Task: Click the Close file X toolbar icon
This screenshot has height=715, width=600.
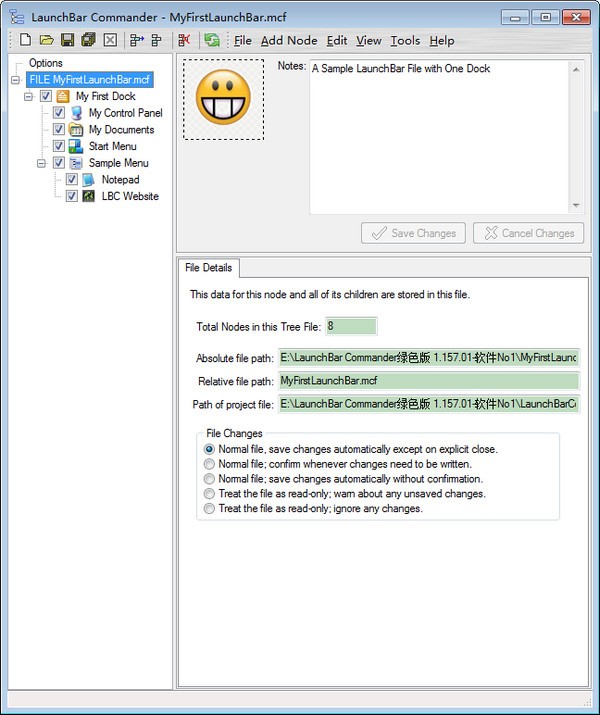Action: pos(110,40)
